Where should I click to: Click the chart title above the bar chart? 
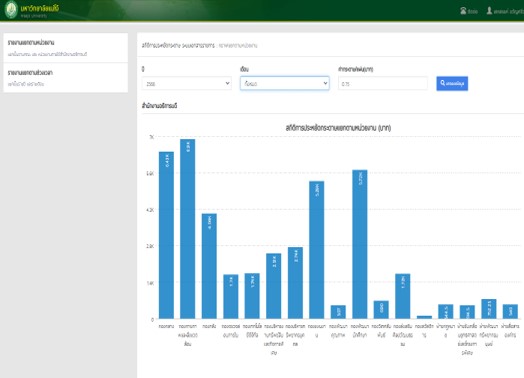(338, 128)
